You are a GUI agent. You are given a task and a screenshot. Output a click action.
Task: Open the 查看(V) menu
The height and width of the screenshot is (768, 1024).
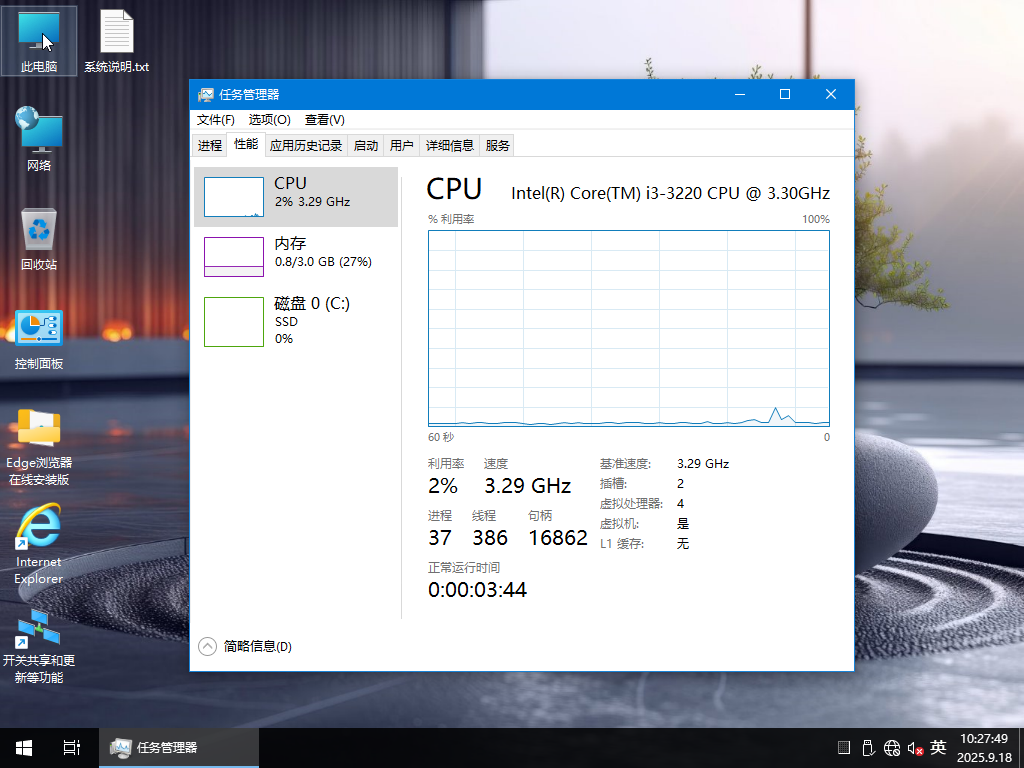click(325, 120)
